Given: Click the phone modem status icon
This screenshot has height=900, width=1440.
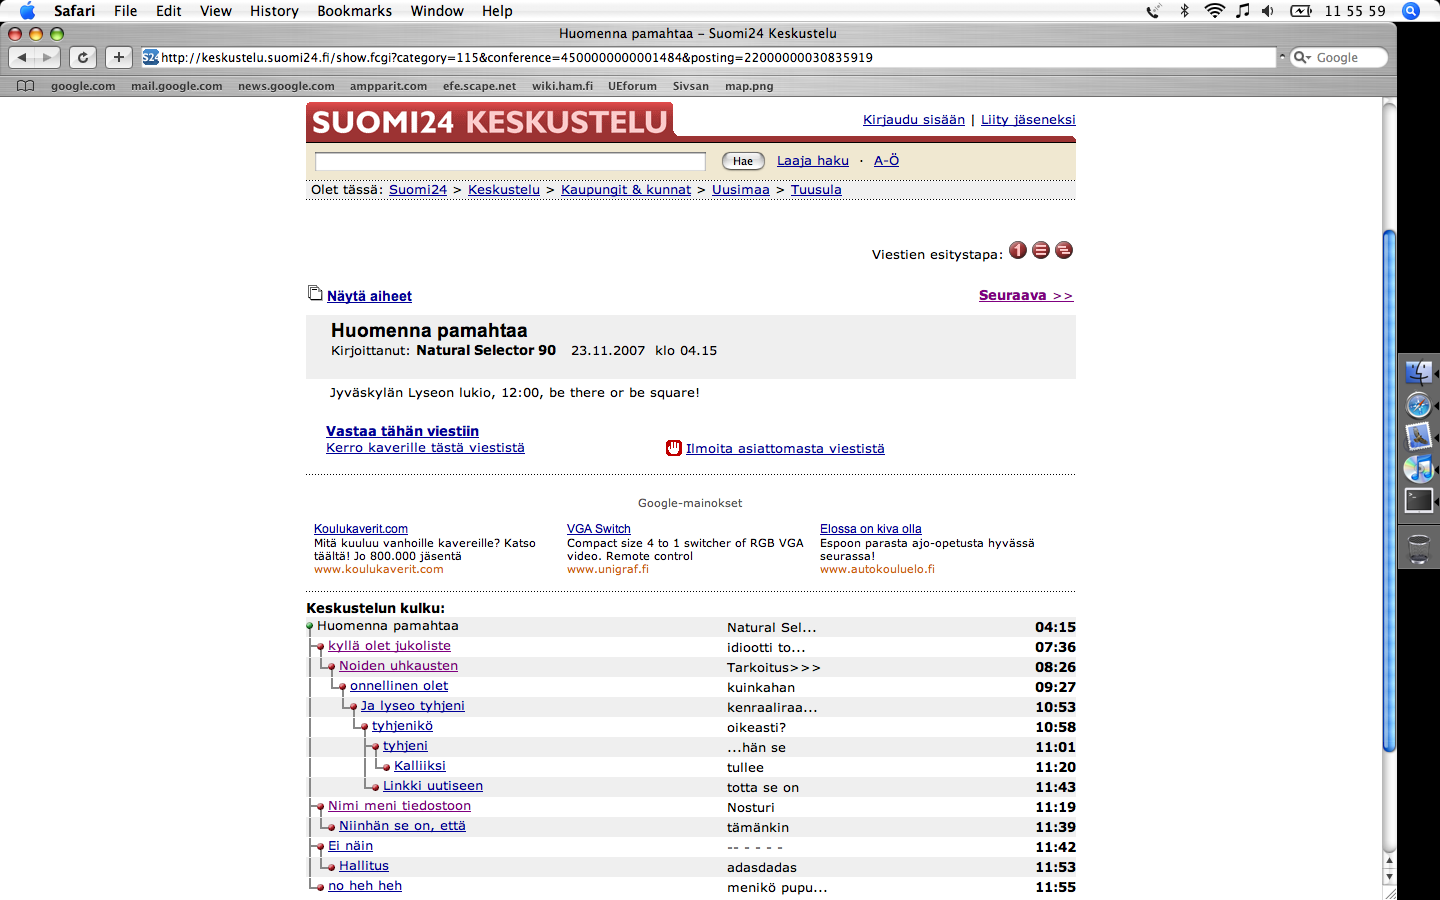Looking at the screenshot, I should tap(1154, 11).
